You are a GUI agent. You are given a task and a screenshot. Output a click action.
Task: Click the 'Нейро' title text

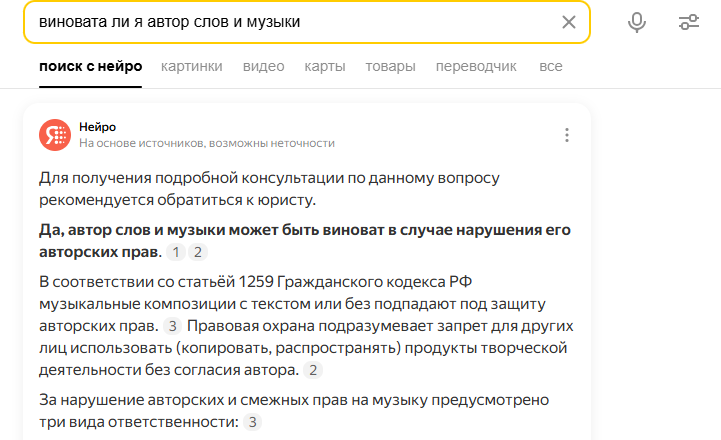tap(97, 127)
